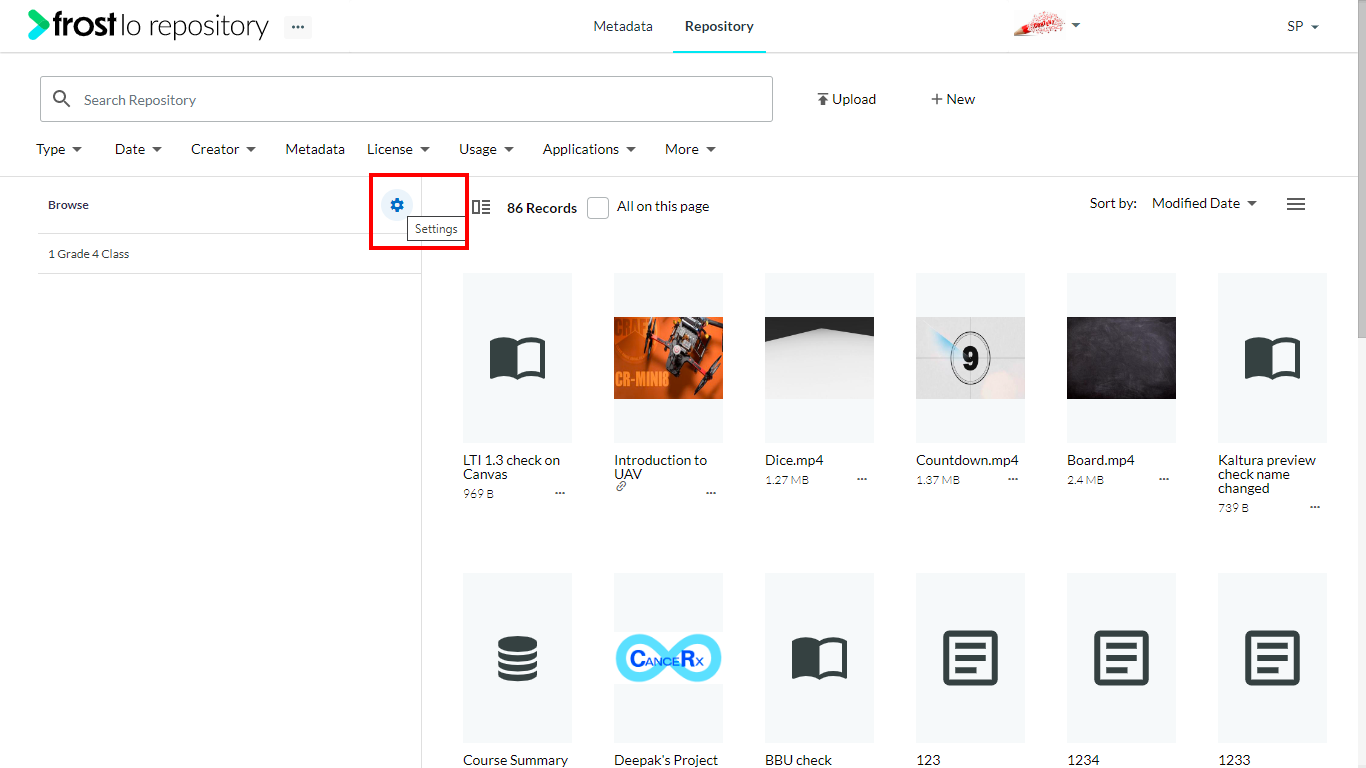This screenshot has height=768, width=1366.
Task: Select the 1 Grade 4 Class browse item
Action: click(x=229, y=254)
